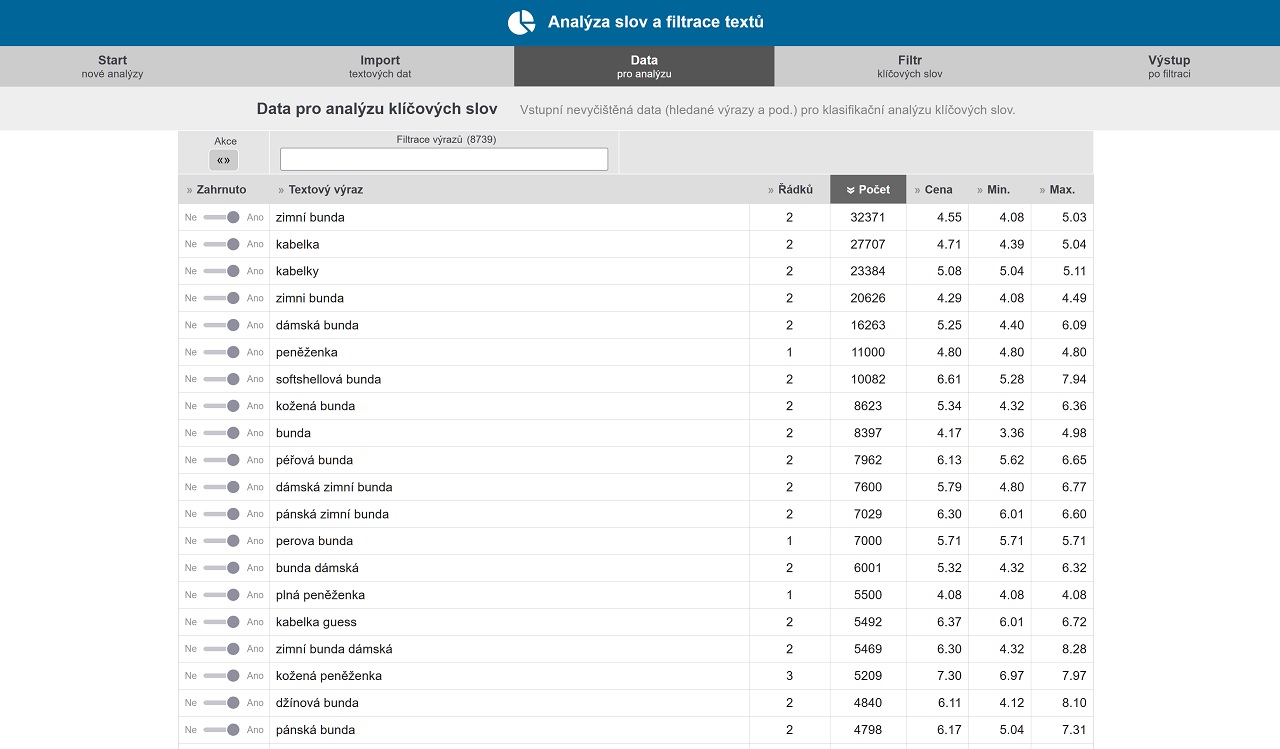Open the Start nové analýzy tab
The image size is (1280, 749).
112,66
